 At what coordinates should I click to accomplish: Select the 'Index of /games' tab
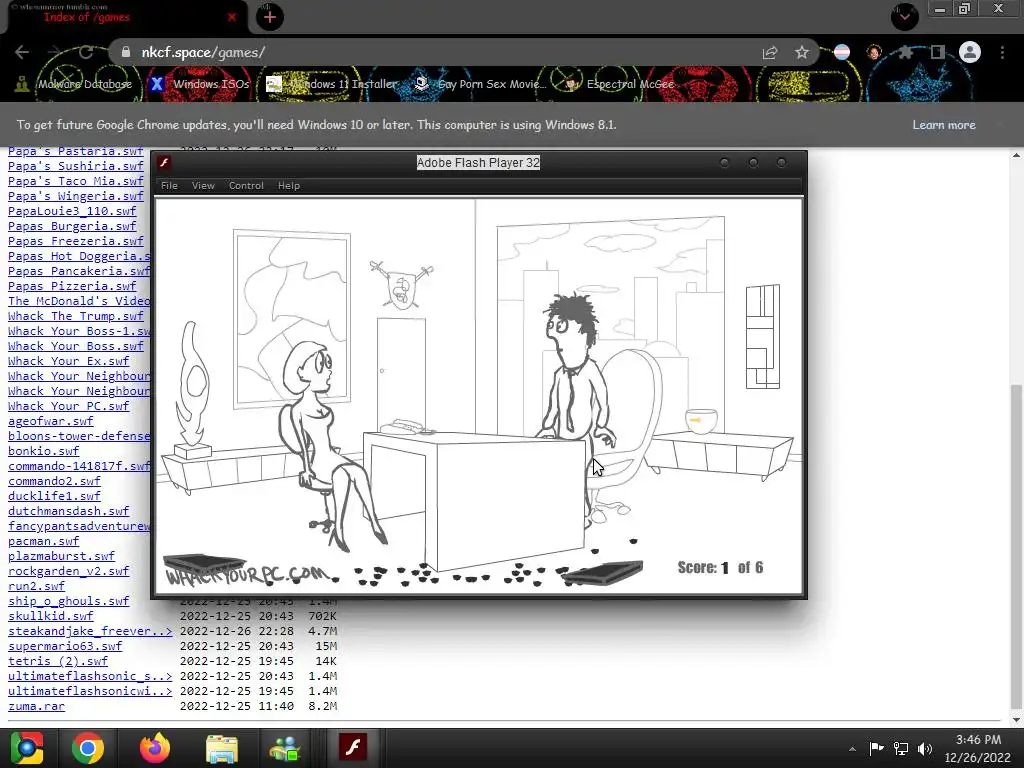click(124, 17)
